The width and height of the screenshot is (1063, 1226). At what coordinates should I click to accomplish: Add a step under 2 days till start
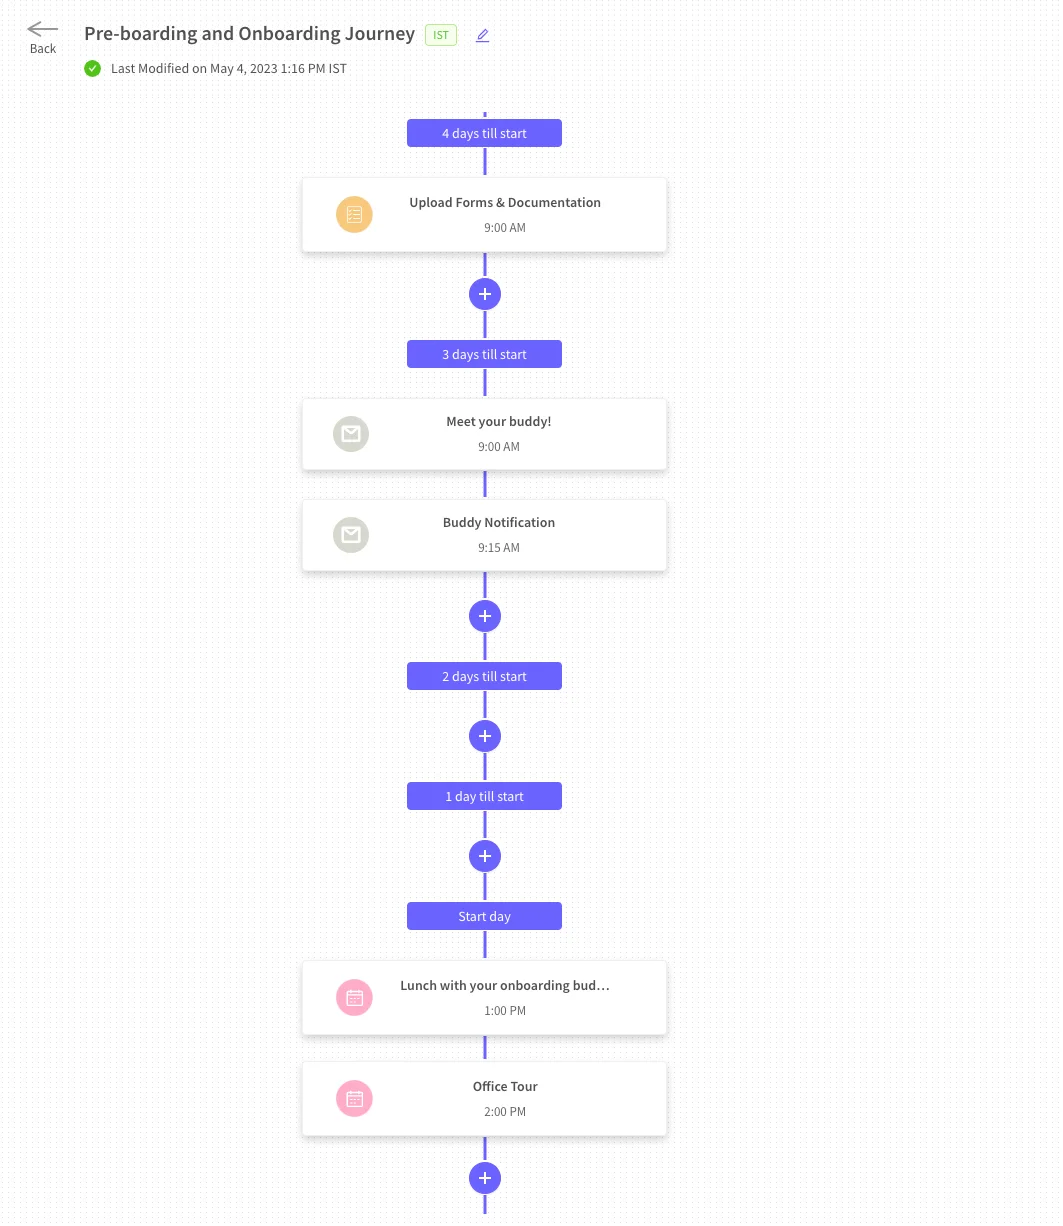tap(485, 736)
